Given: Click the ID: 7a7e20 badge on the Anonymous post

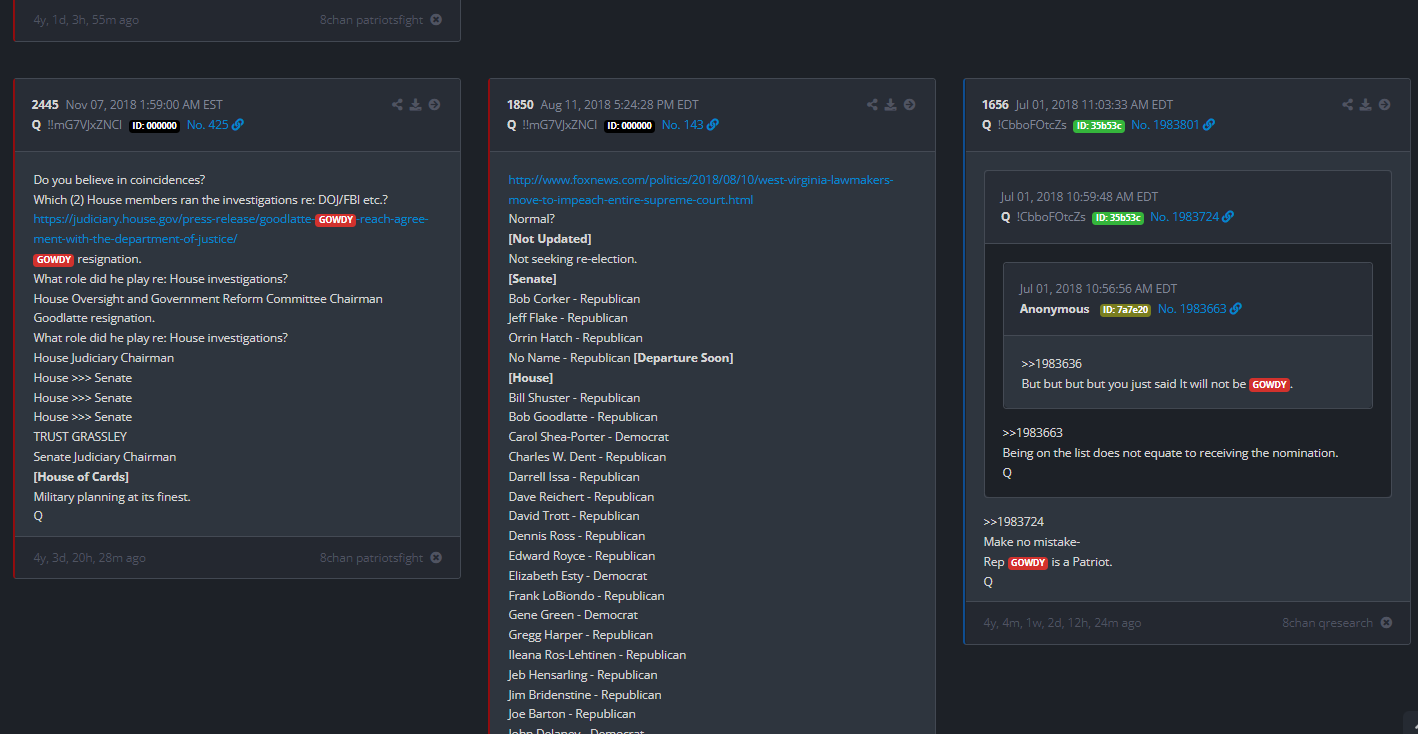Looking at the screenshot, I should 1125,310.
